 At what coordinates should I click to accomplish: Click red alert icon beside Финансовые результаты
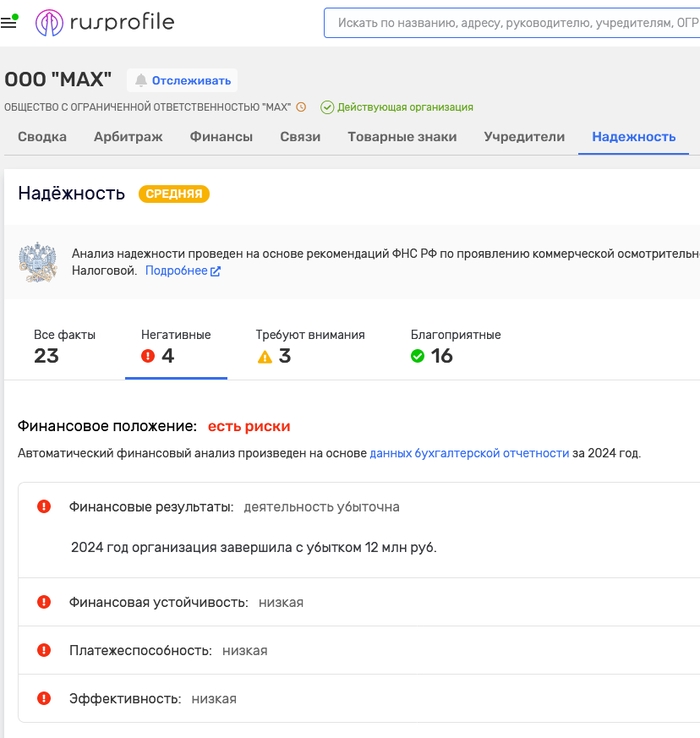pos(44,506)
